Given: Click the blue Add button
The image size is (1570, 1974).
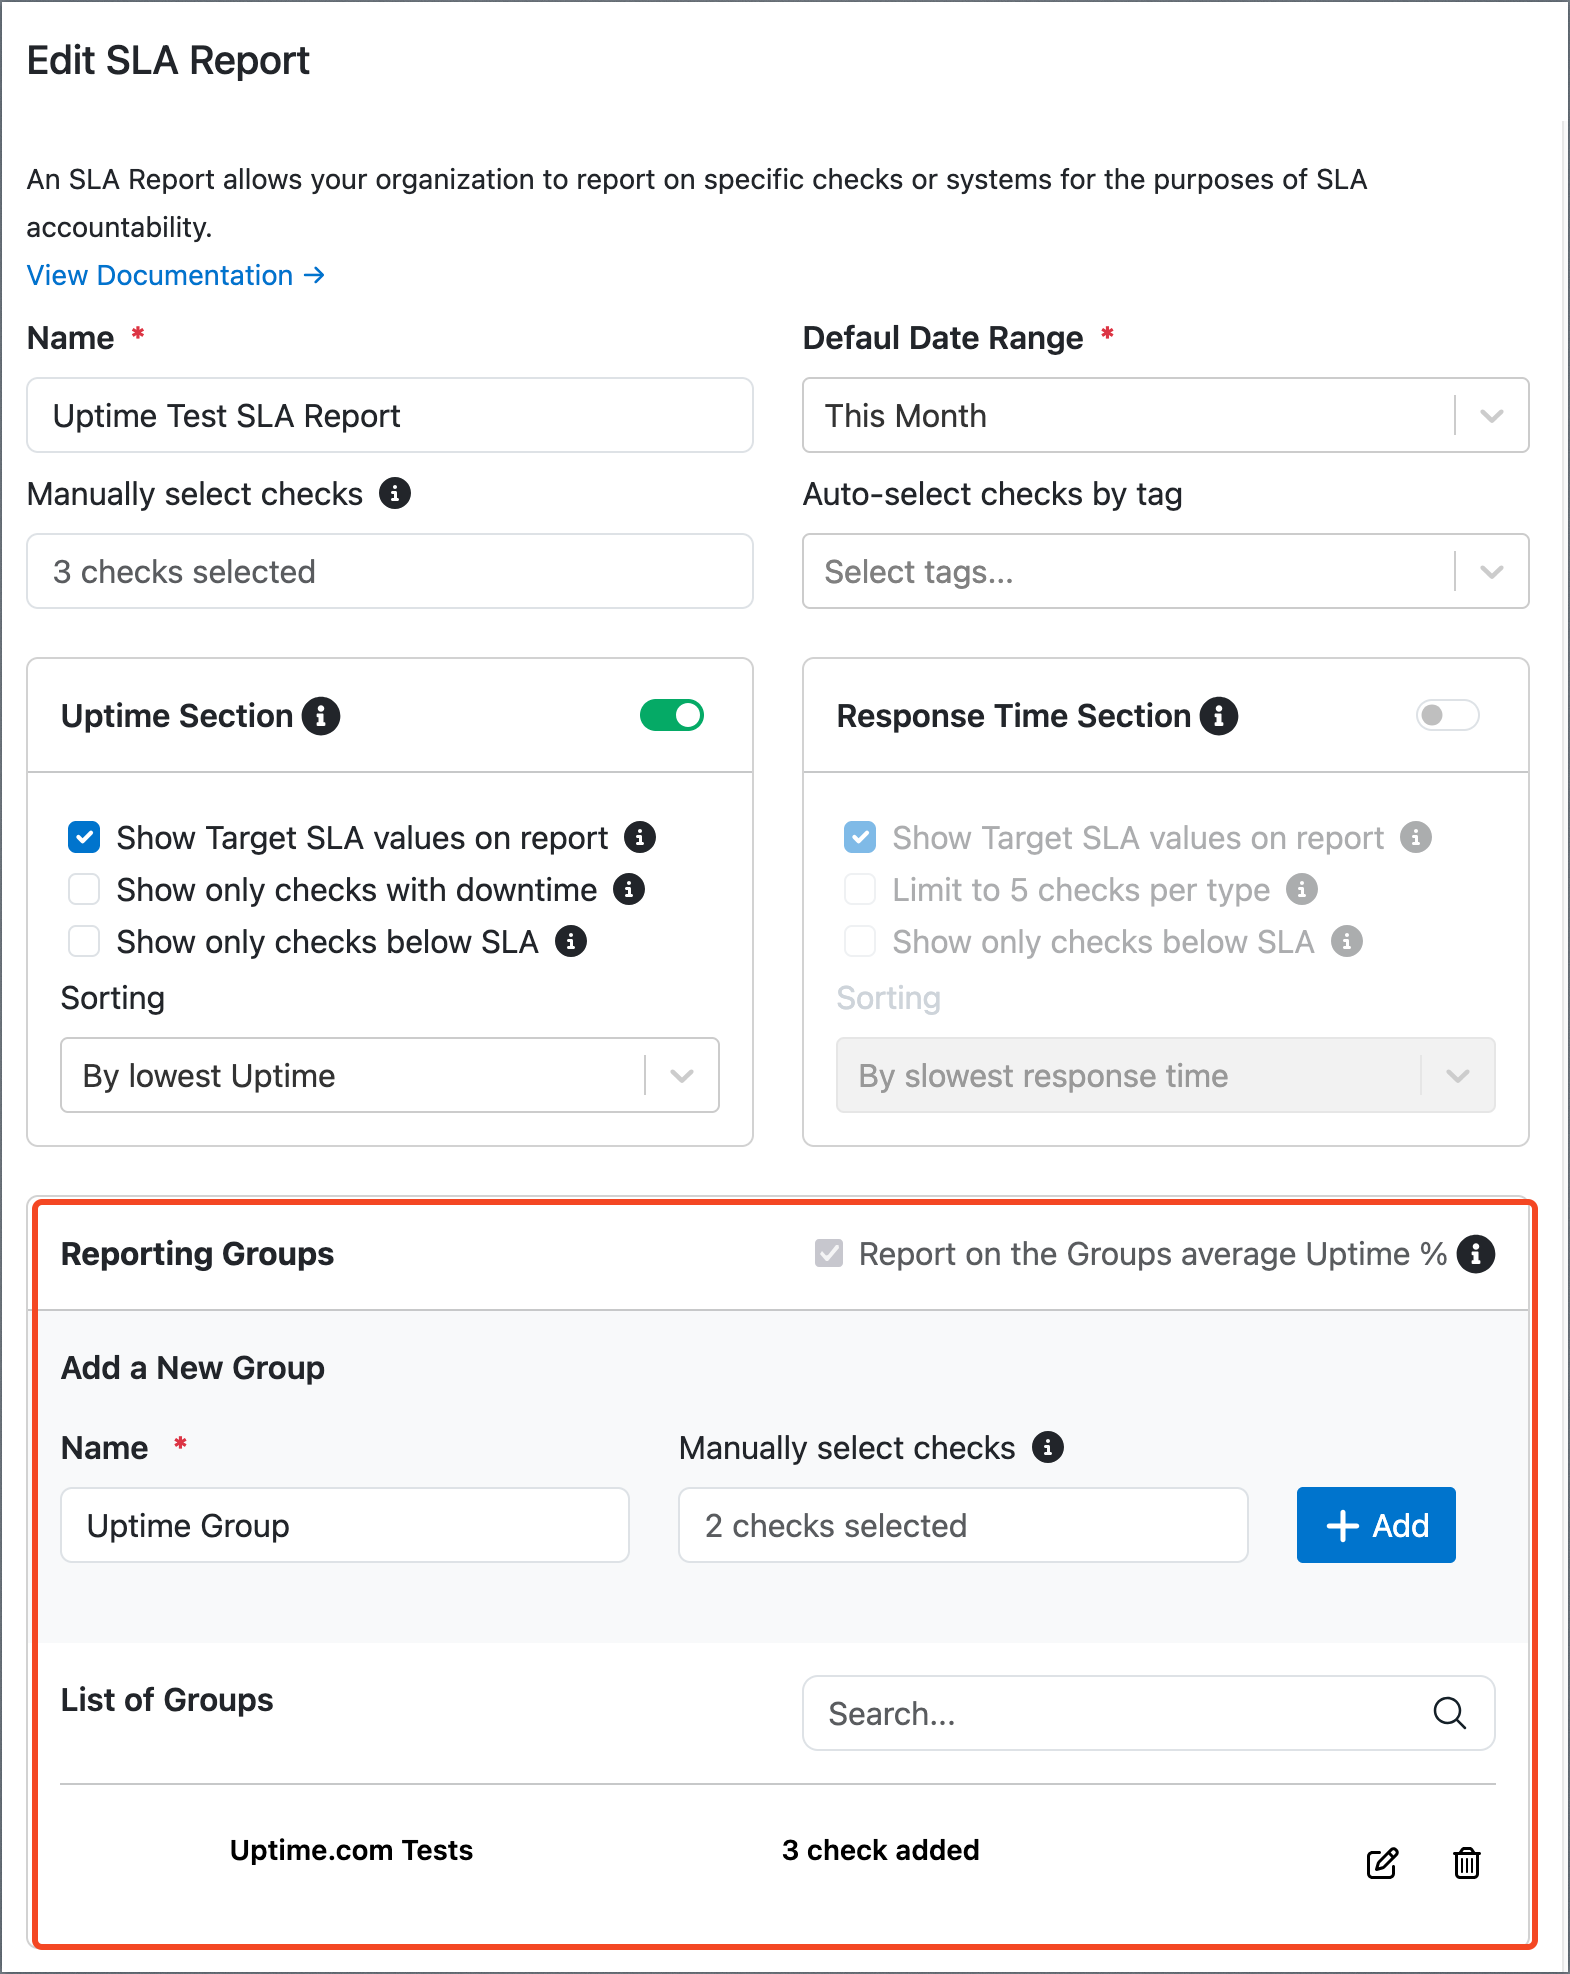Looking at the screenshot, I should (1376, 1525).
